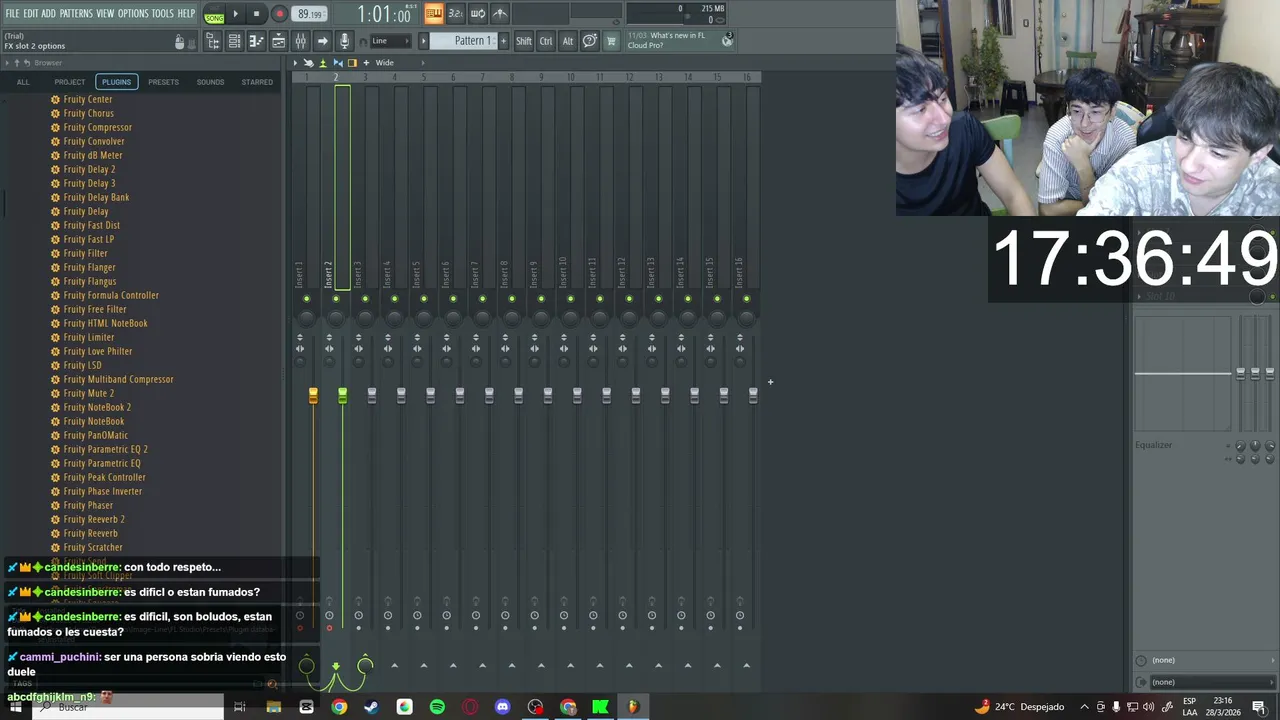
Task: Toggle Song/Pattern mode button
Action: point(214,14)
